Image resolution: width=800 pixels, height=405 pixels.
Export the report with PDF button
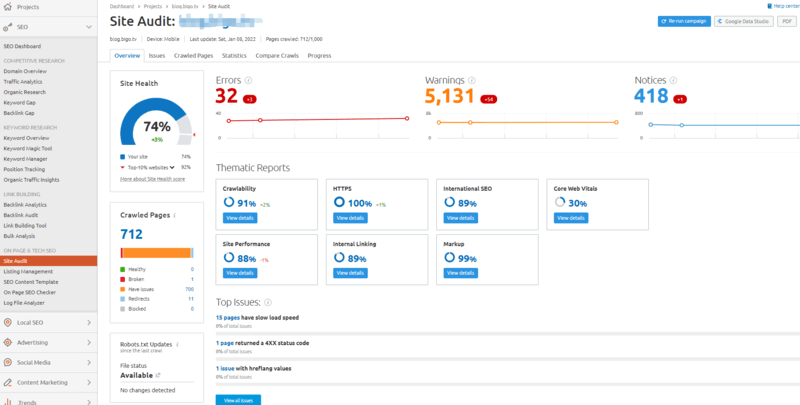point(787,21)
